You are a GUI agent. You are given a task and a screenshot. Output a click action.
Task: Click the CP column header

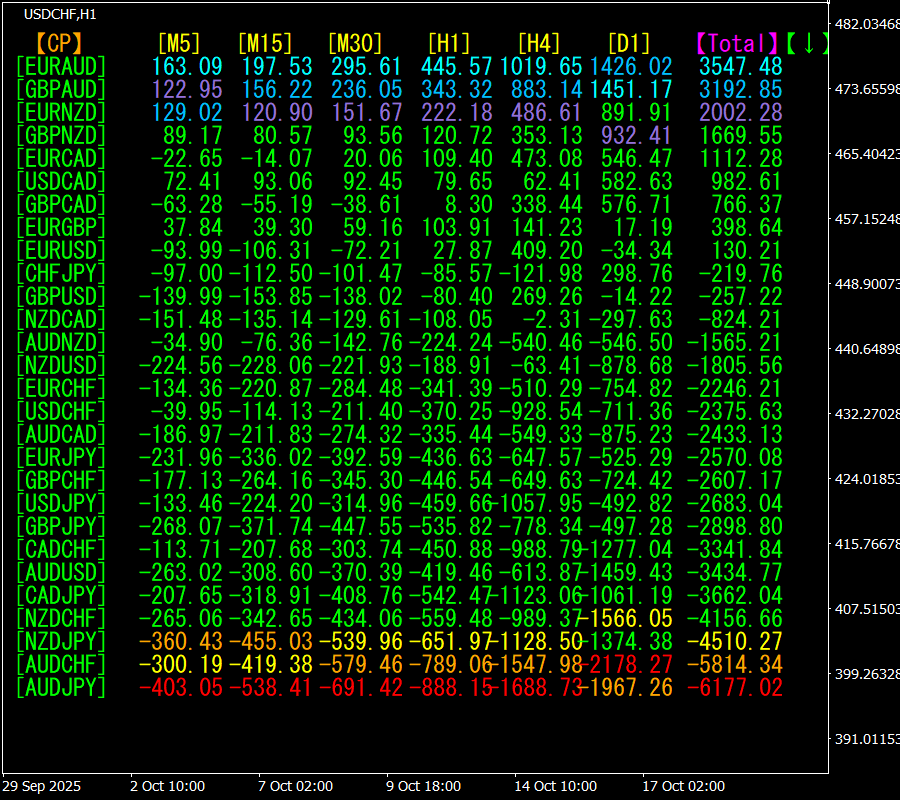(x=59, y=43)
